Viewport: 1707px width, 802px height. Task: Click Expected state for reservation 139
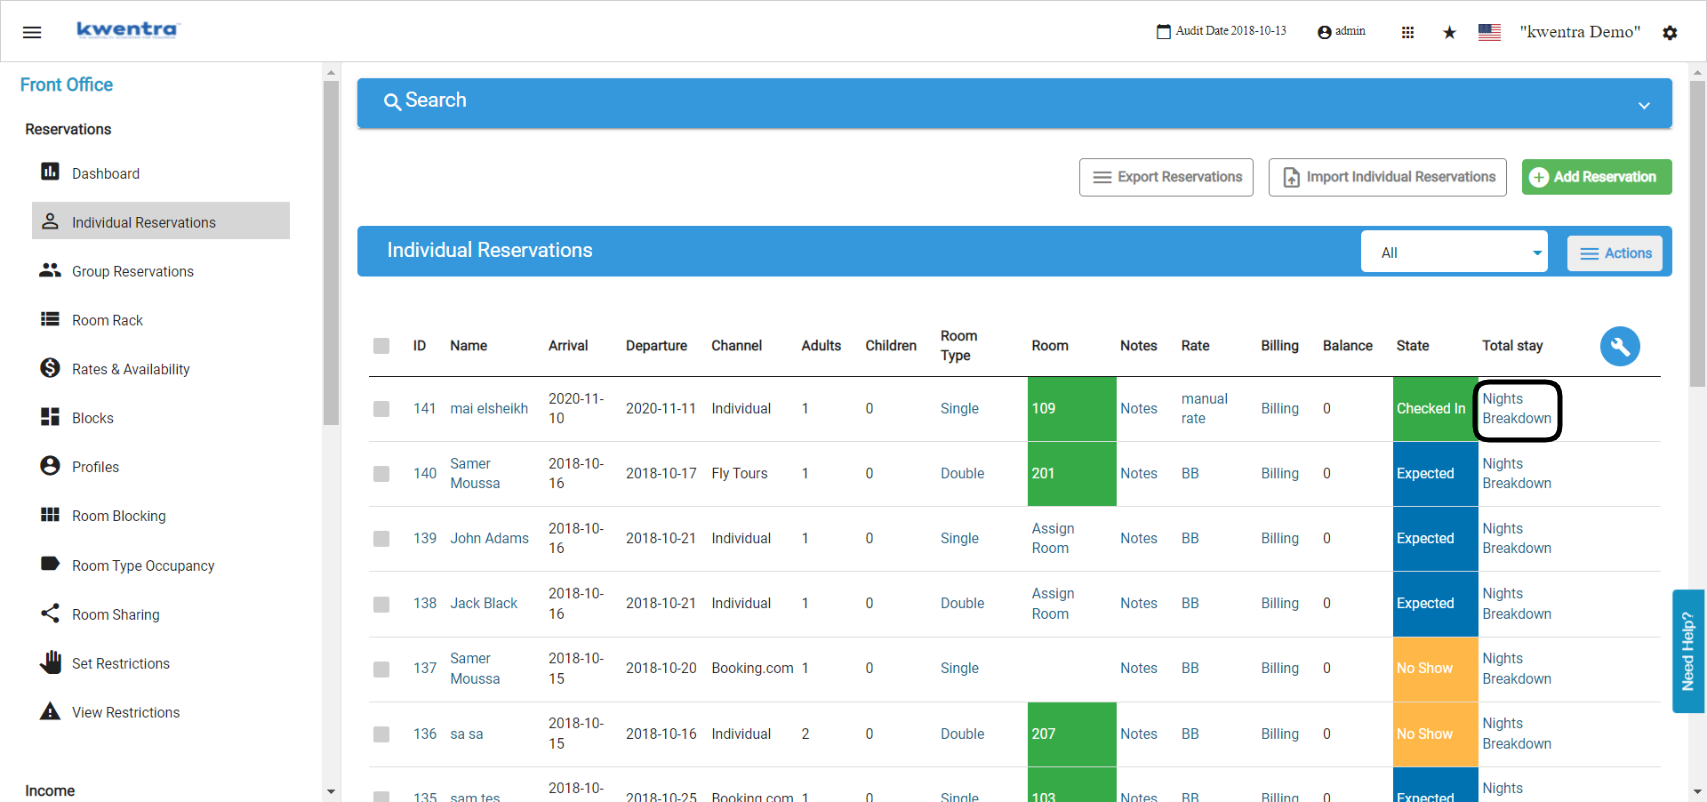[1435, 538]
